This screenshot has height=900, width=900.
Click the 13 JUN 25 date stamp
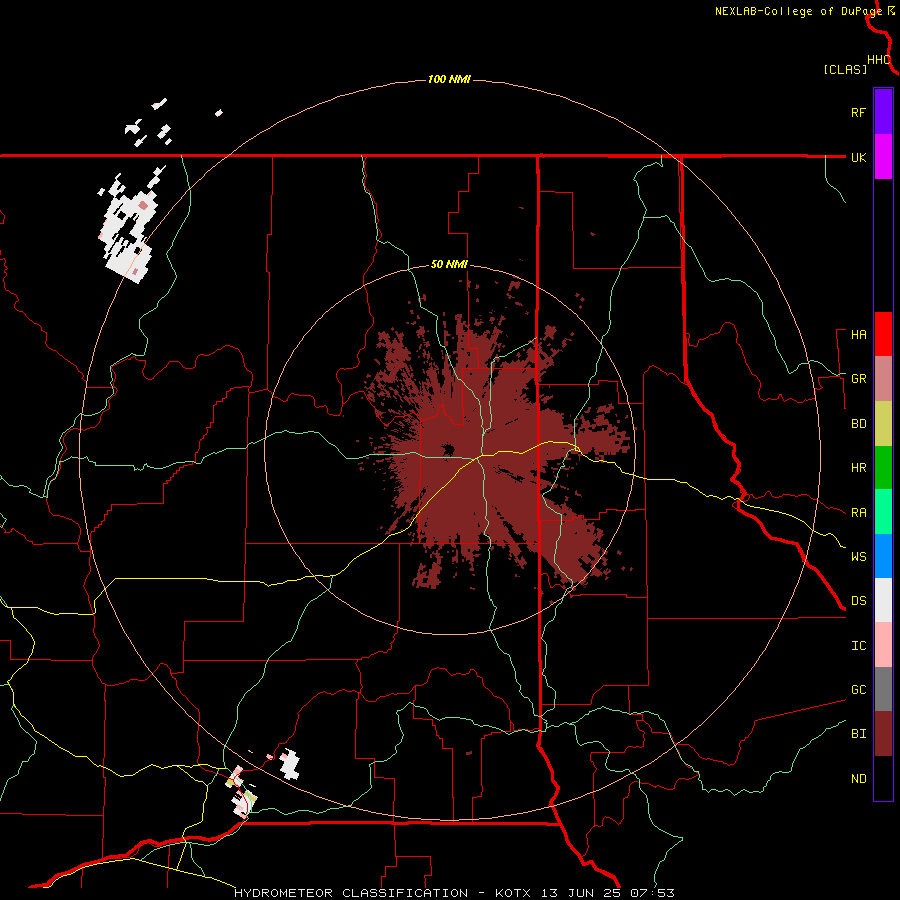click(581, 893)
